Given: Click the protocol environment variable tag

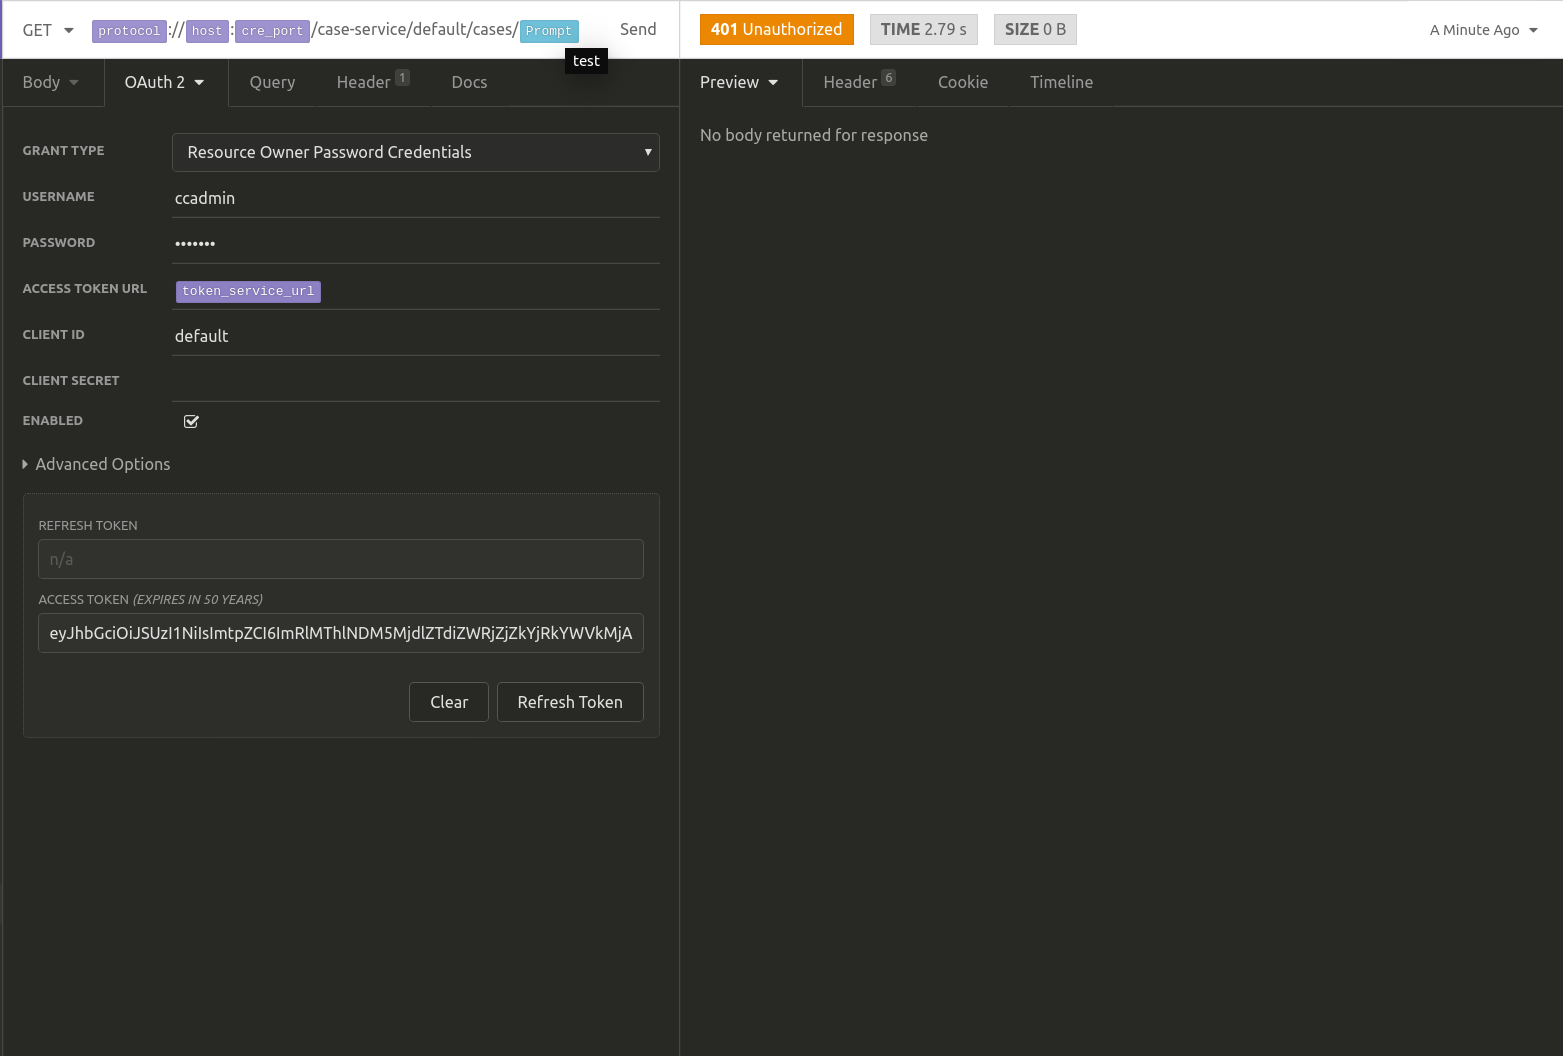Looking at the screenshot, I should pyautogui.click(x=129, y=30).
